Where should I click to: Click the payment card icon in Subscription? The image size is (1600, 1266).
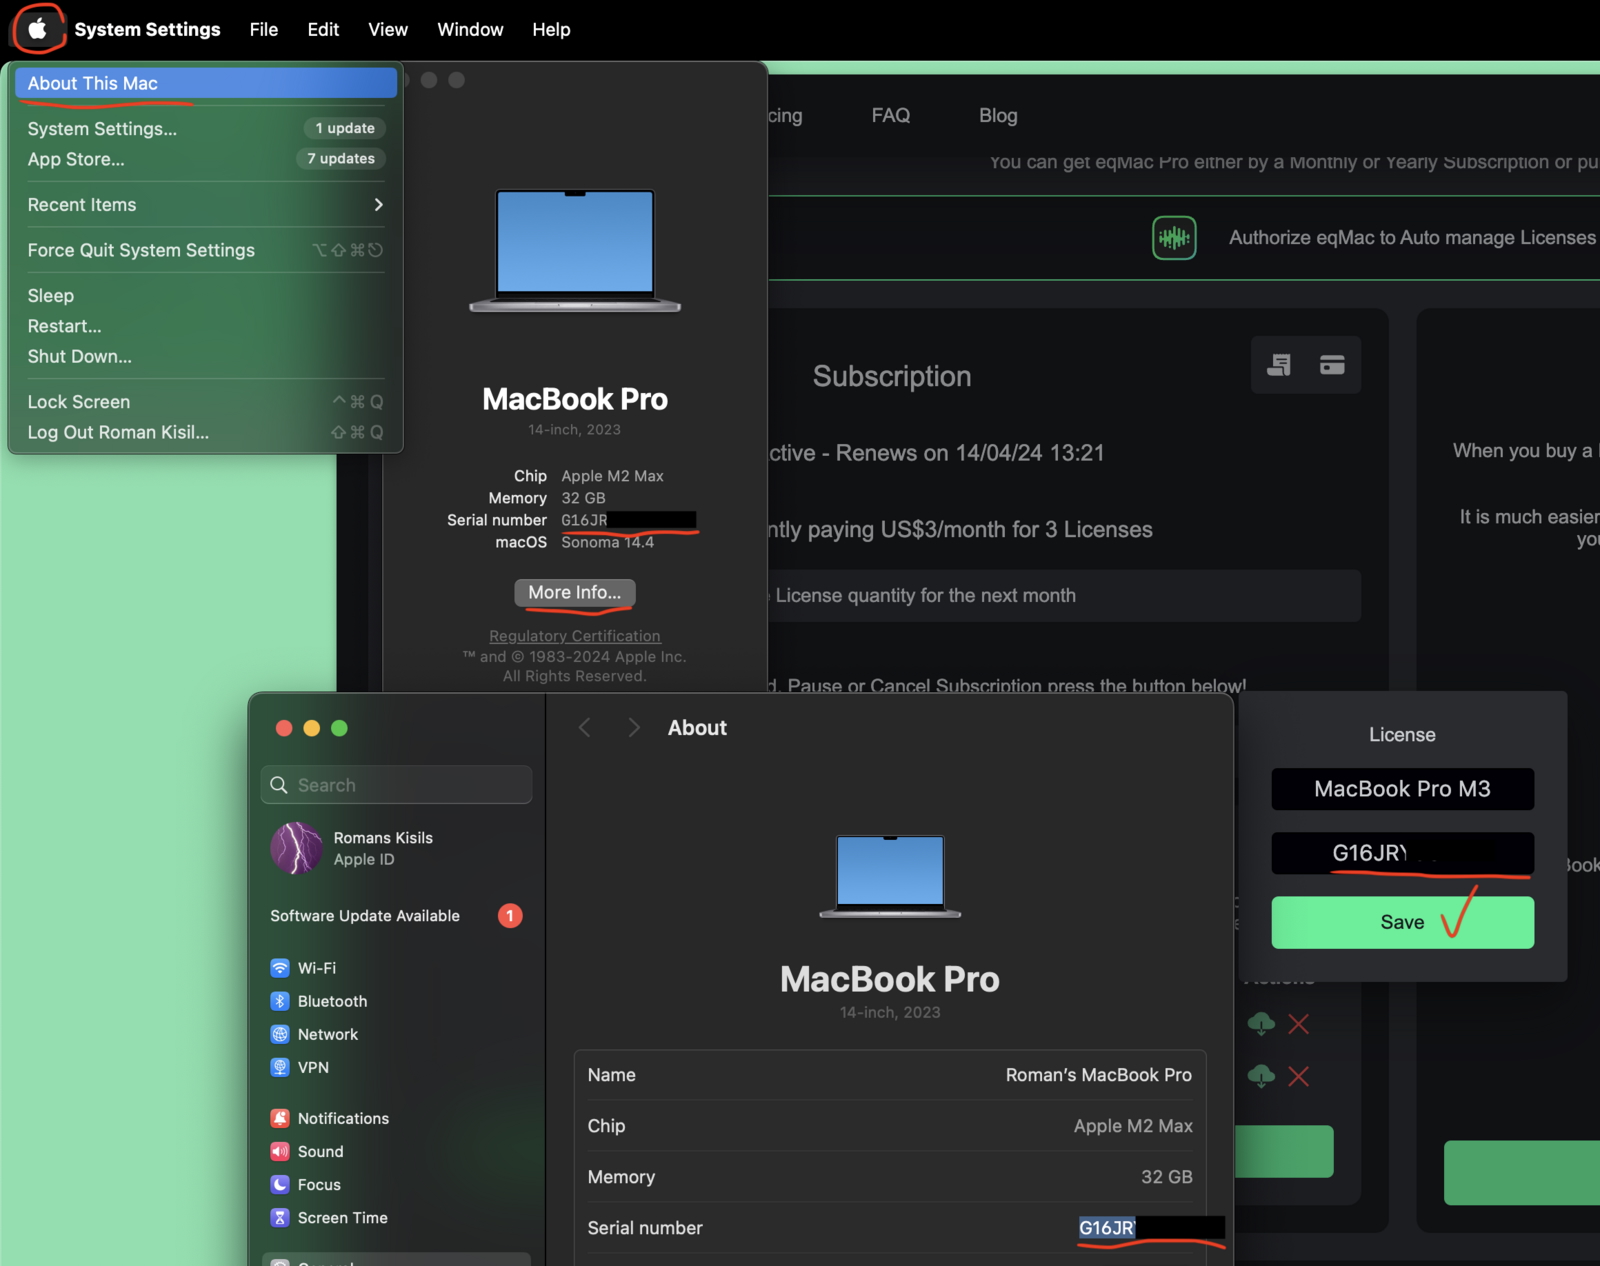1332,365
